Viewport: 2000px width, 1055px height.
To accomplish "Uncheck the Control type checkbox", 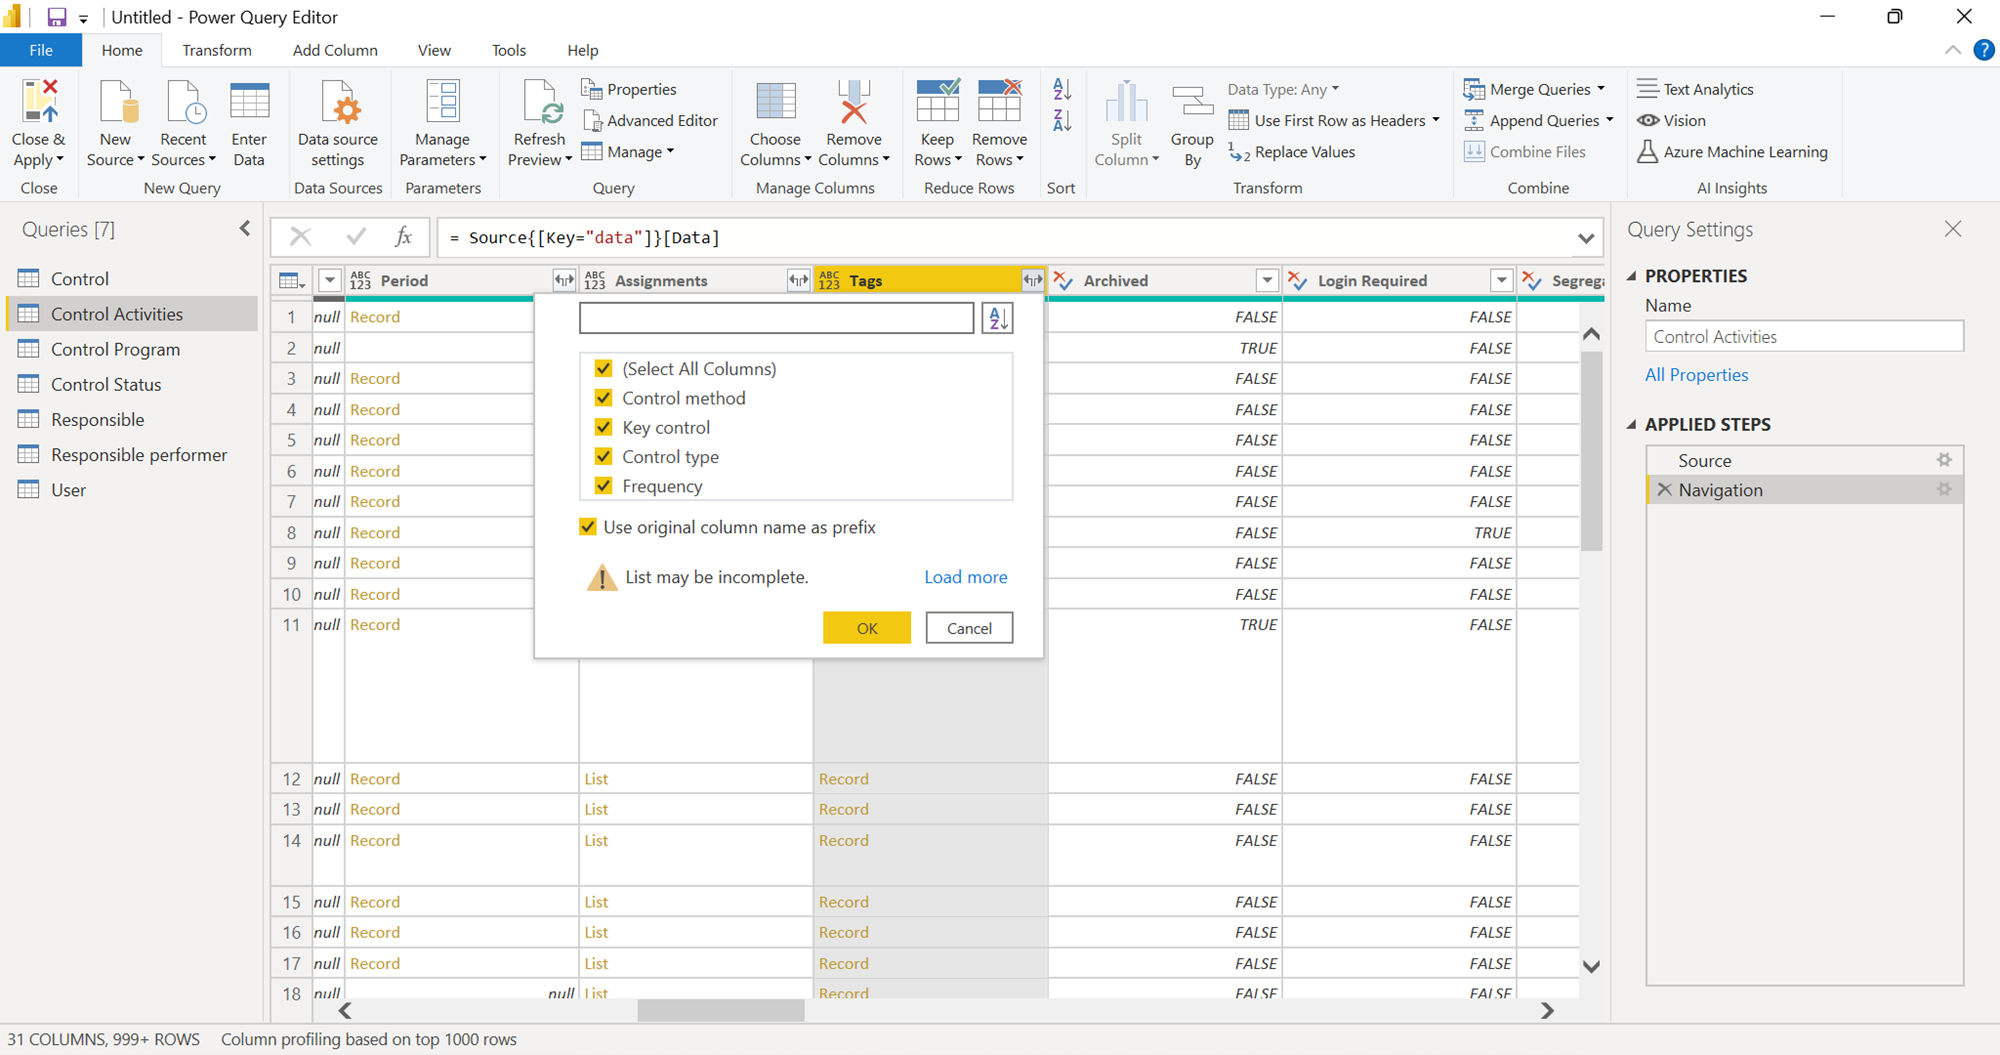I will click(x=603, y=456).
